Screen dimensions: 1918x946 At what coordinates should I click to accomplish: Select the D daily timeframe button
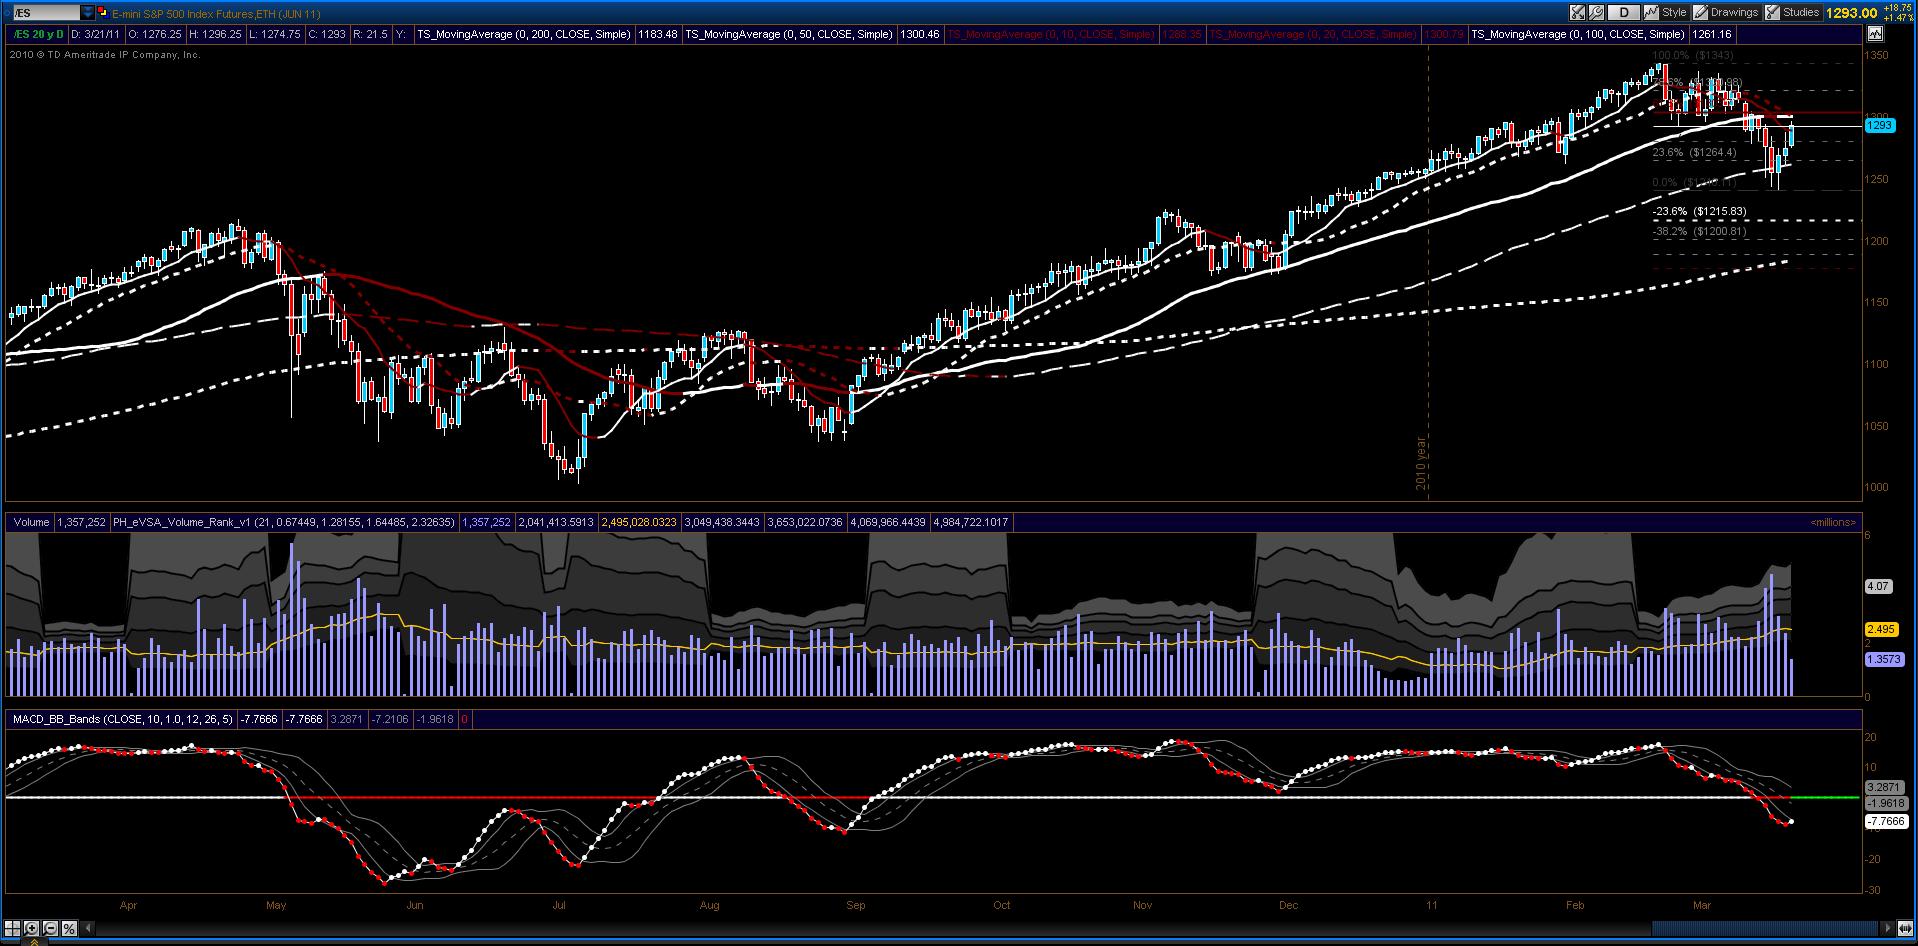point(1623,12)
